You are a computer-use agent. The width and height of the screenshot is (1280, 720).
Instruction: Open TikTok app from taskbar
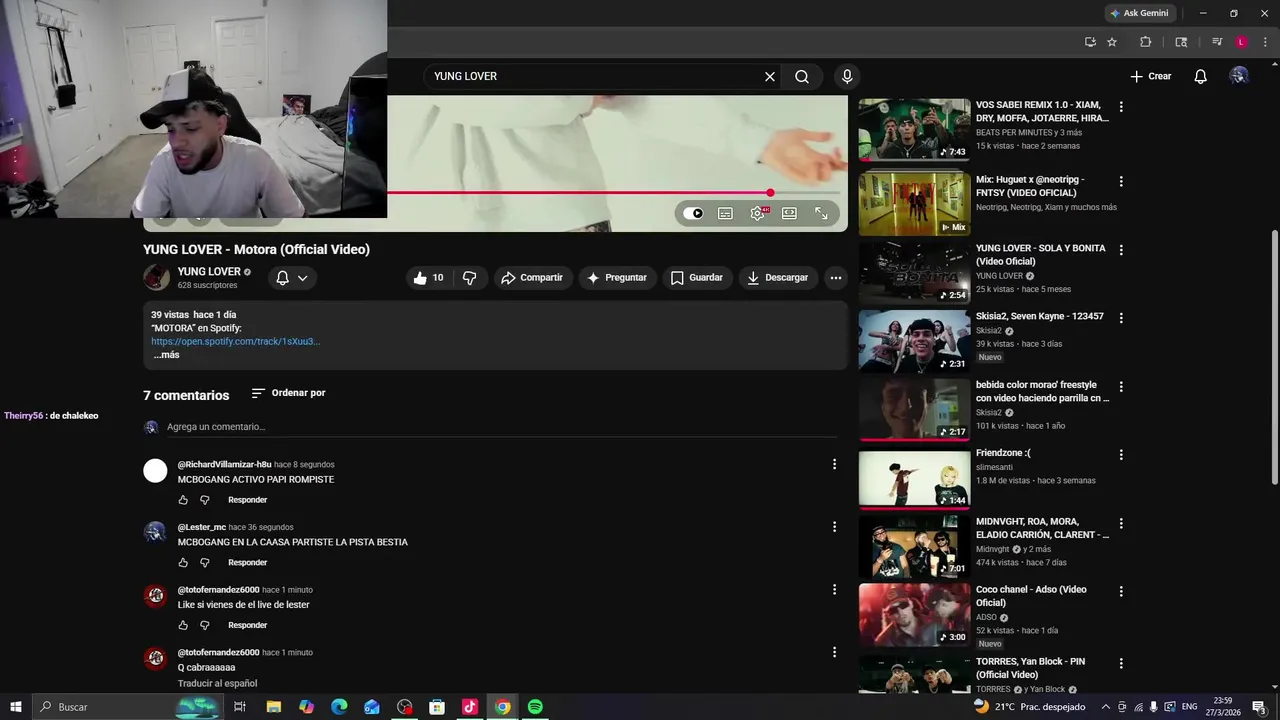click(470, 707)
